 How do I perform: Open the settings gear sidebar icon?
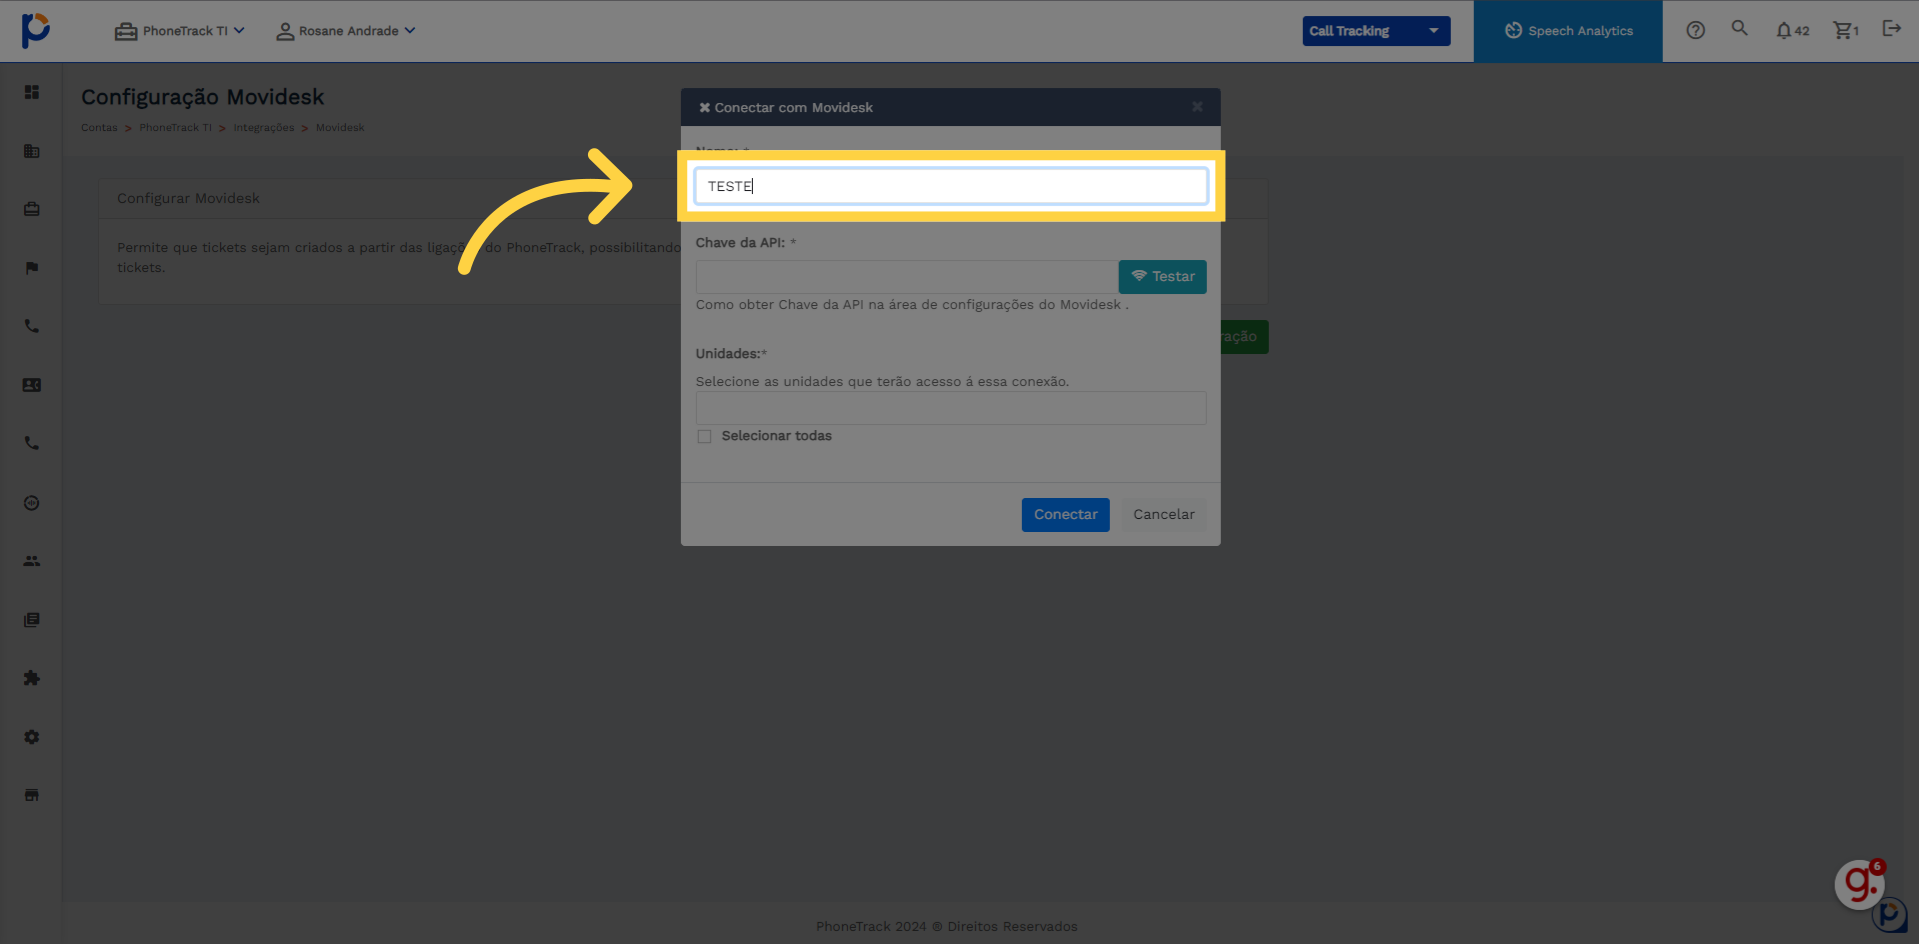[x=32, y=737]
